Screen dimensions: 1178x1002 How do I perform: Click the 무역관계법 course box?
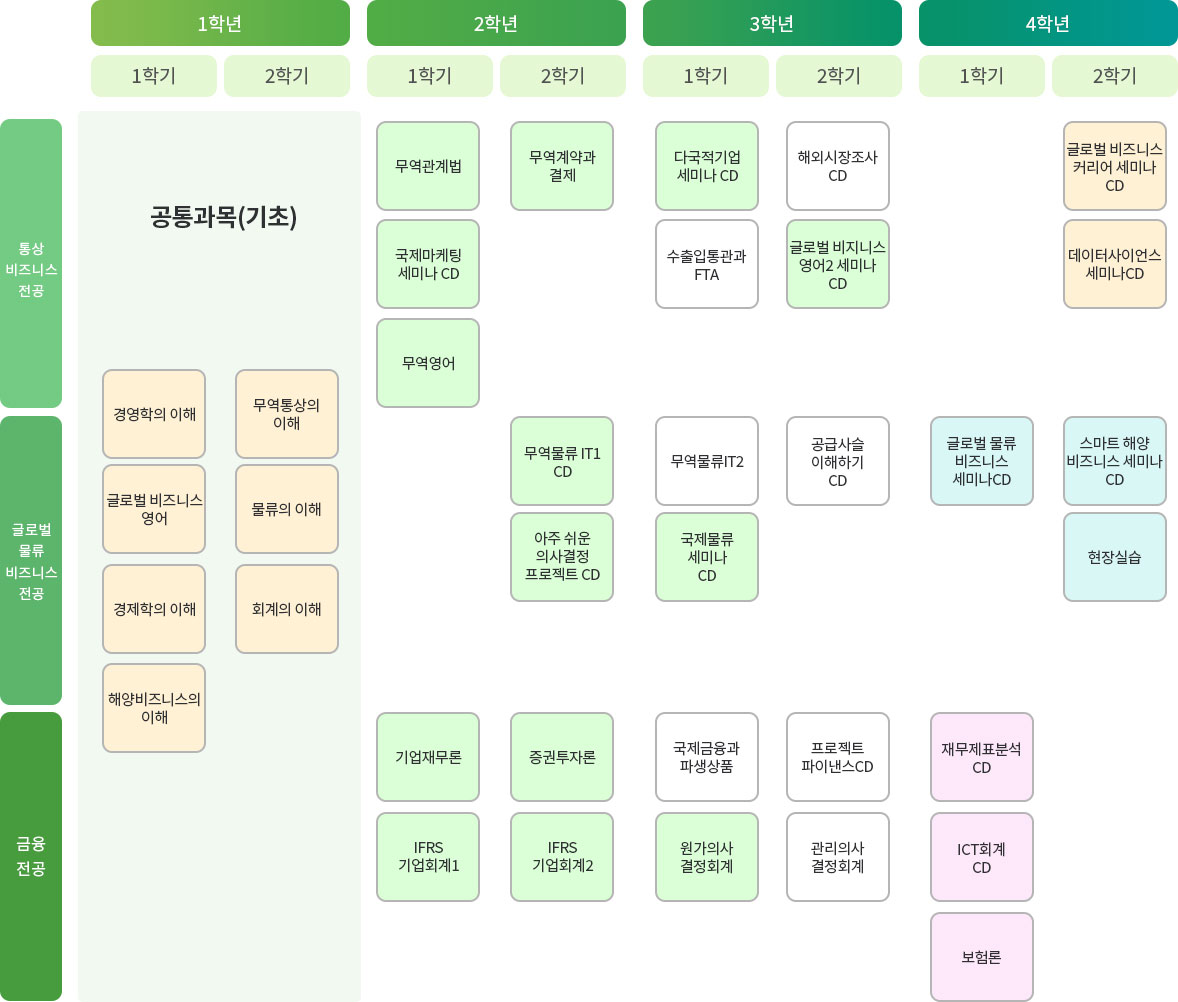(428, 166)
